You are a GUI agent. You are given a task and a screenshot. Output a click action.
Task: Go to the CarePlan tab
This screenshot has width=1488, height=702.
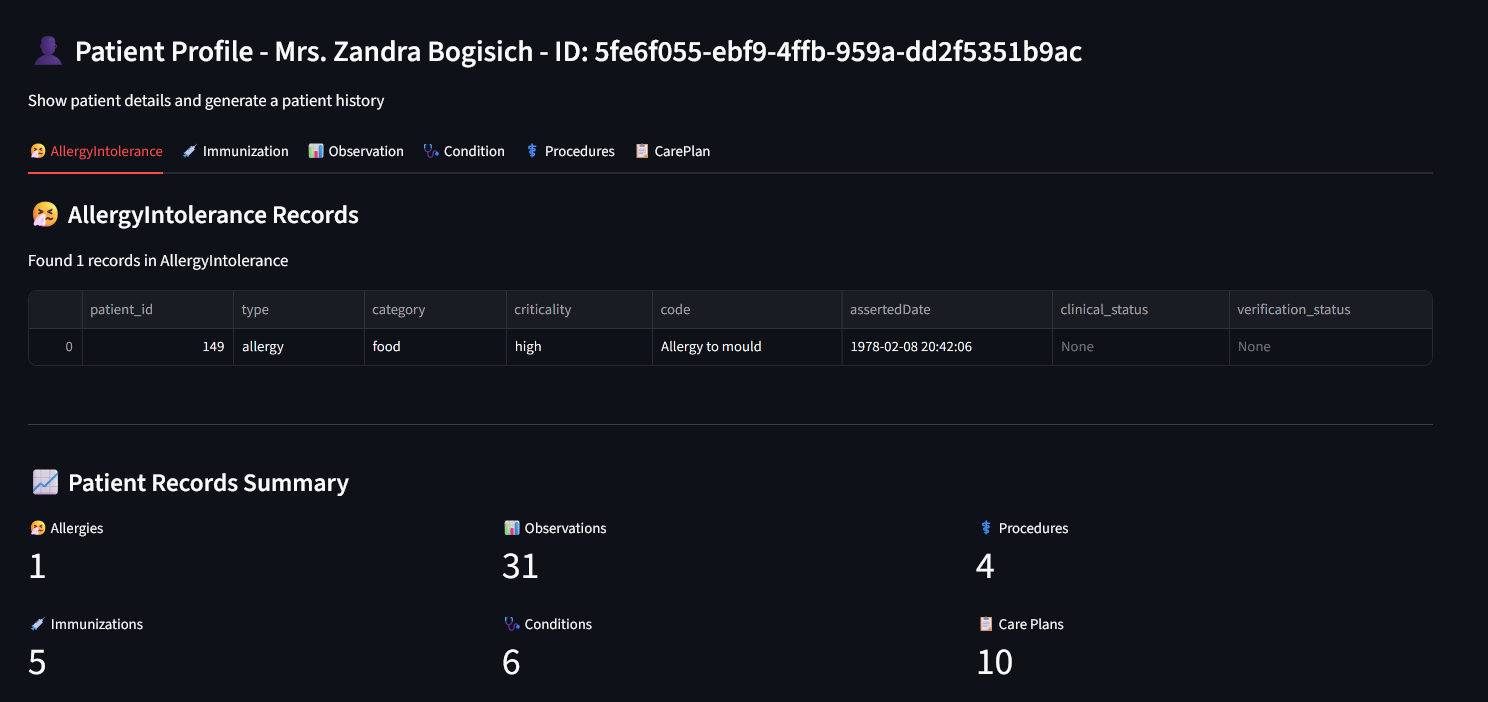pos(682,151)
